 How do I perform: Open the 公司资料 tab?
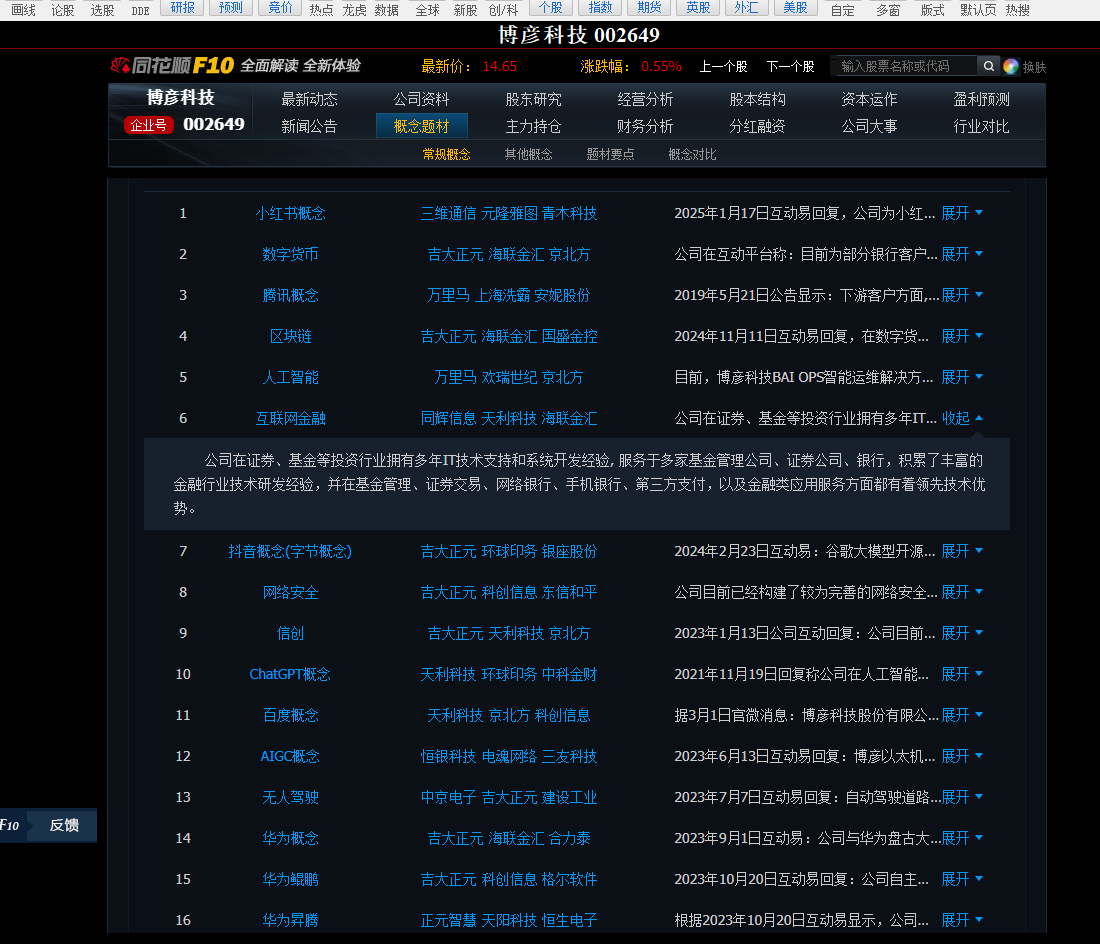421,99
